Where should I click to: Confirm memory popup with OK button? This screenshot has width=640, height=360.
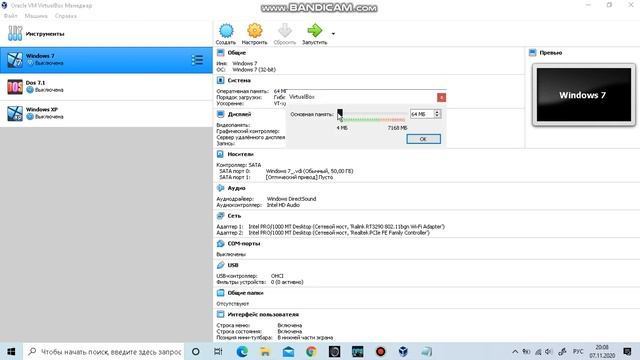423,139
